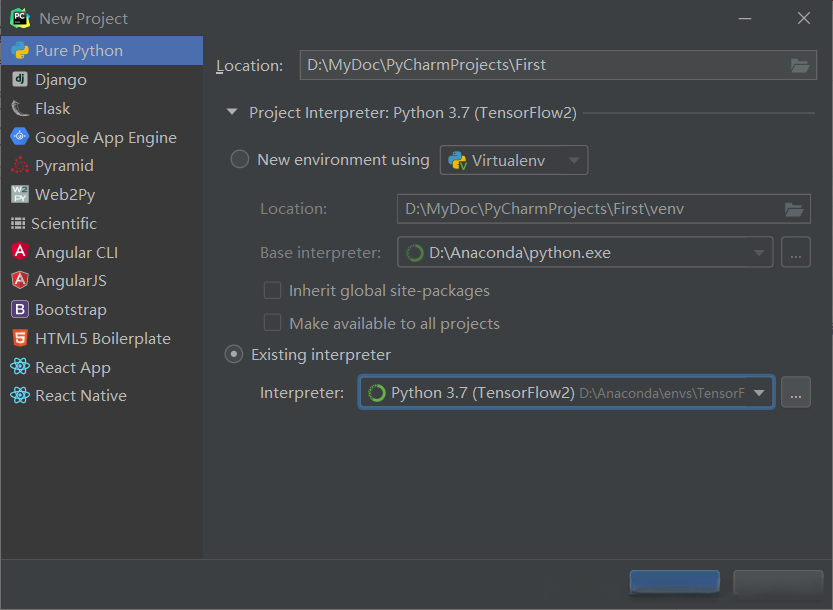Select React Native project type

(x=80, y=396)
